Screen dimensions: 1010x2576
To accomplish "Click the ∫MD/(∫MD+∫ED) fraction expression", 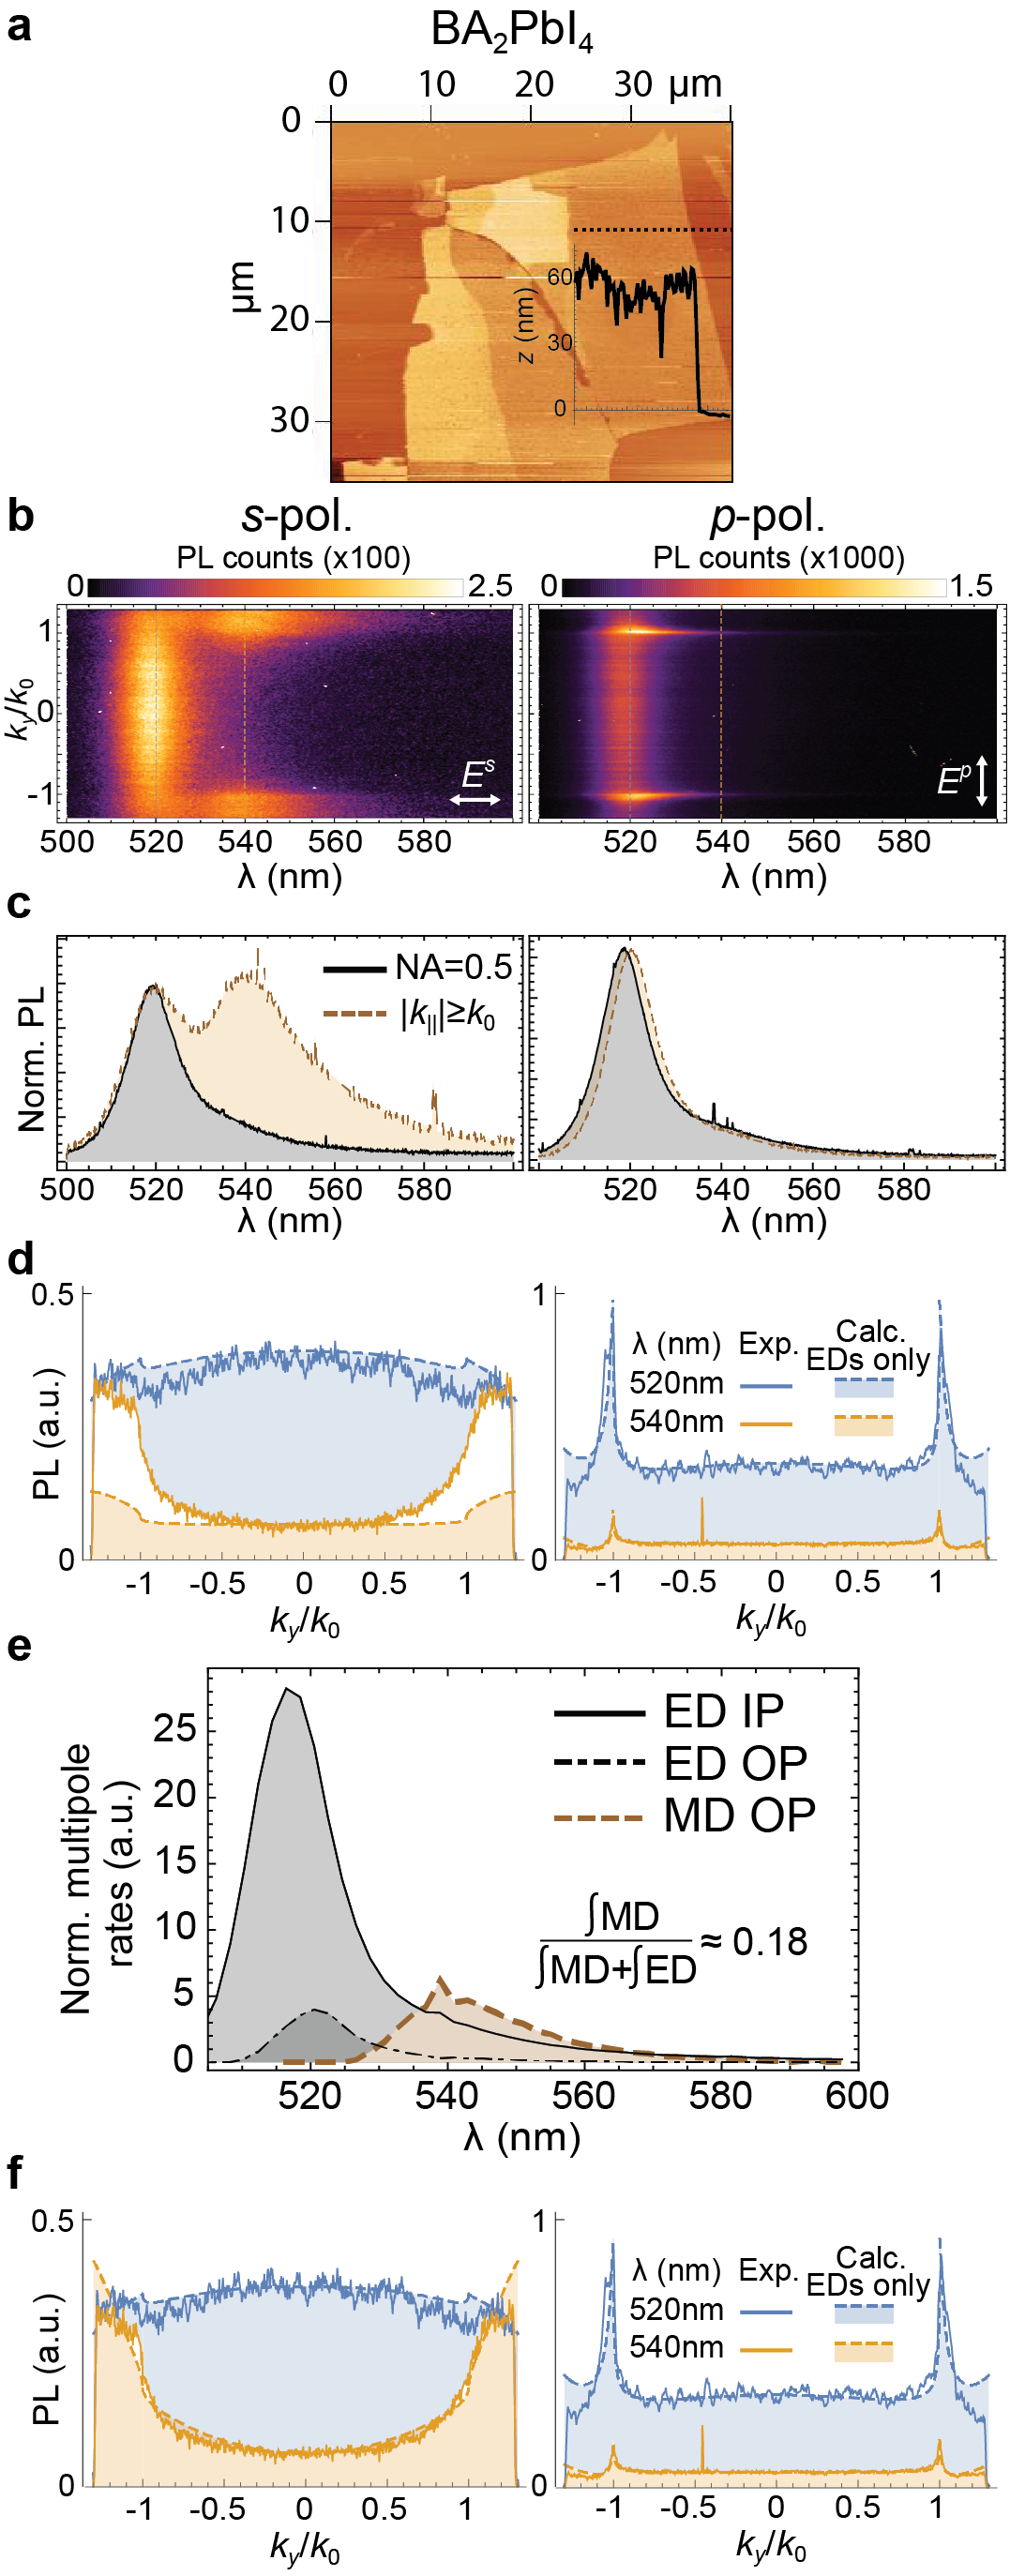I will (x=617, y=1941).
